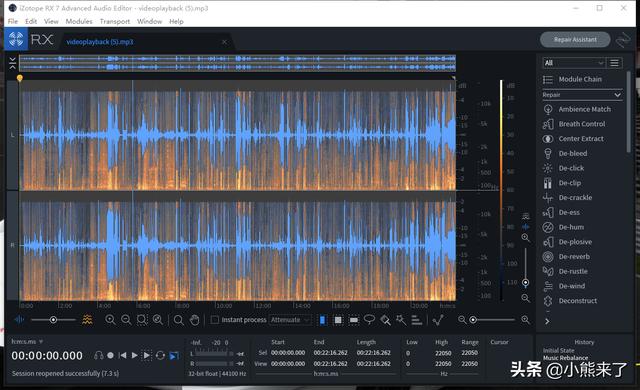This screenshot has height=390, width=640.
Task: Select the Brush selection tool
Action: click(x=385, y=320)
